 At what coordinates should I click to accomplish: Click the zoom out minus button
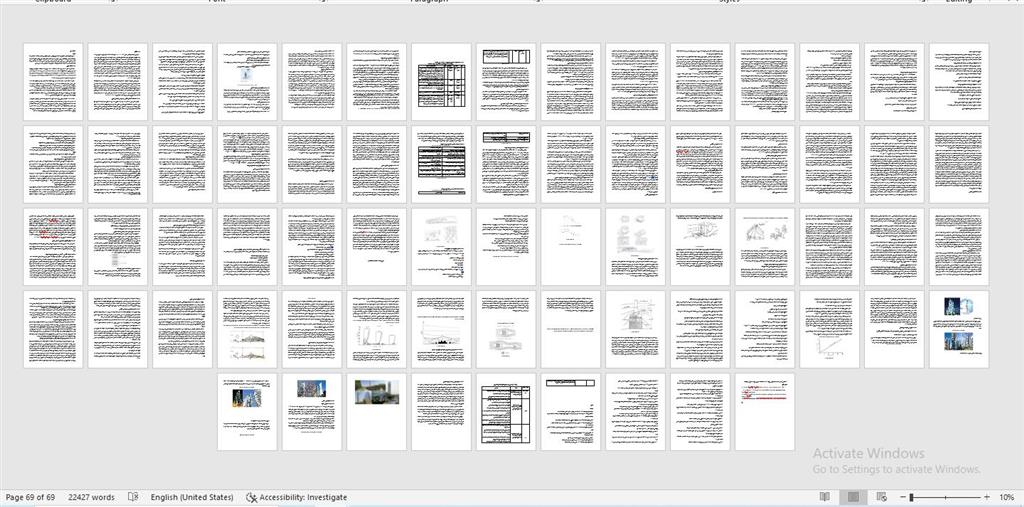(903, 497)
